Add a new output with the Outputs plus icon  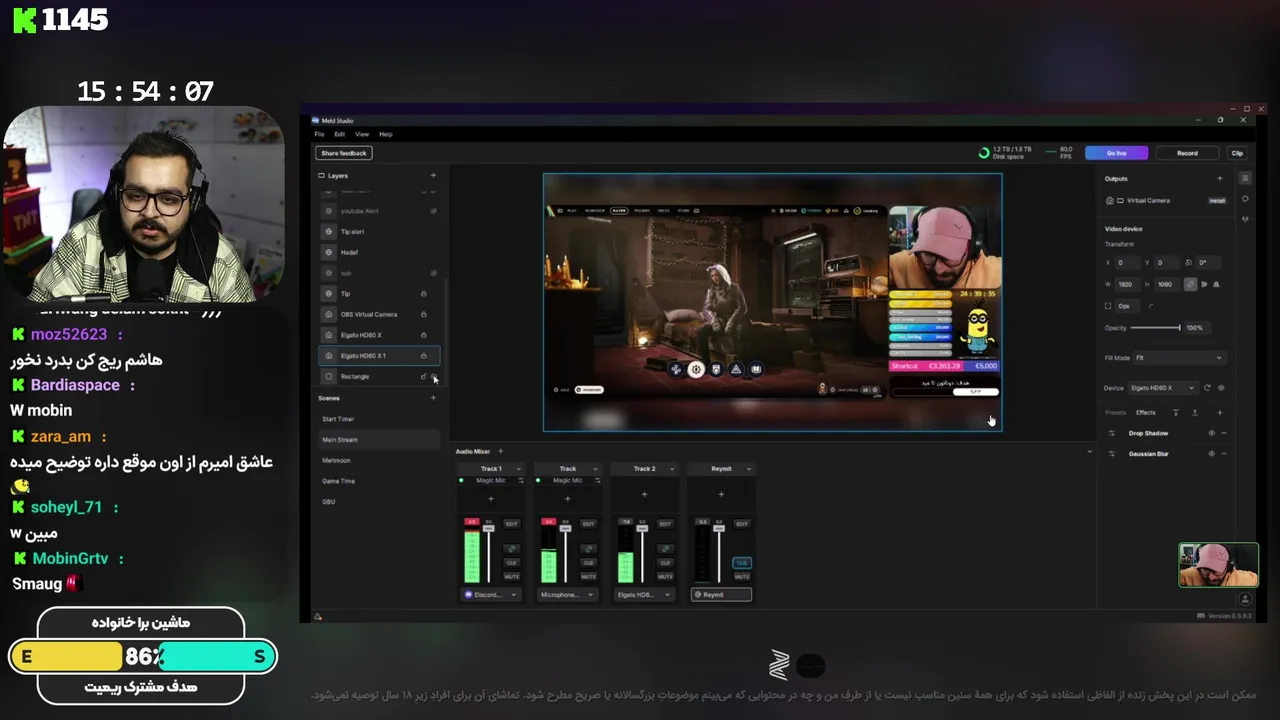pyautogui.click(x=1220, y=178)
